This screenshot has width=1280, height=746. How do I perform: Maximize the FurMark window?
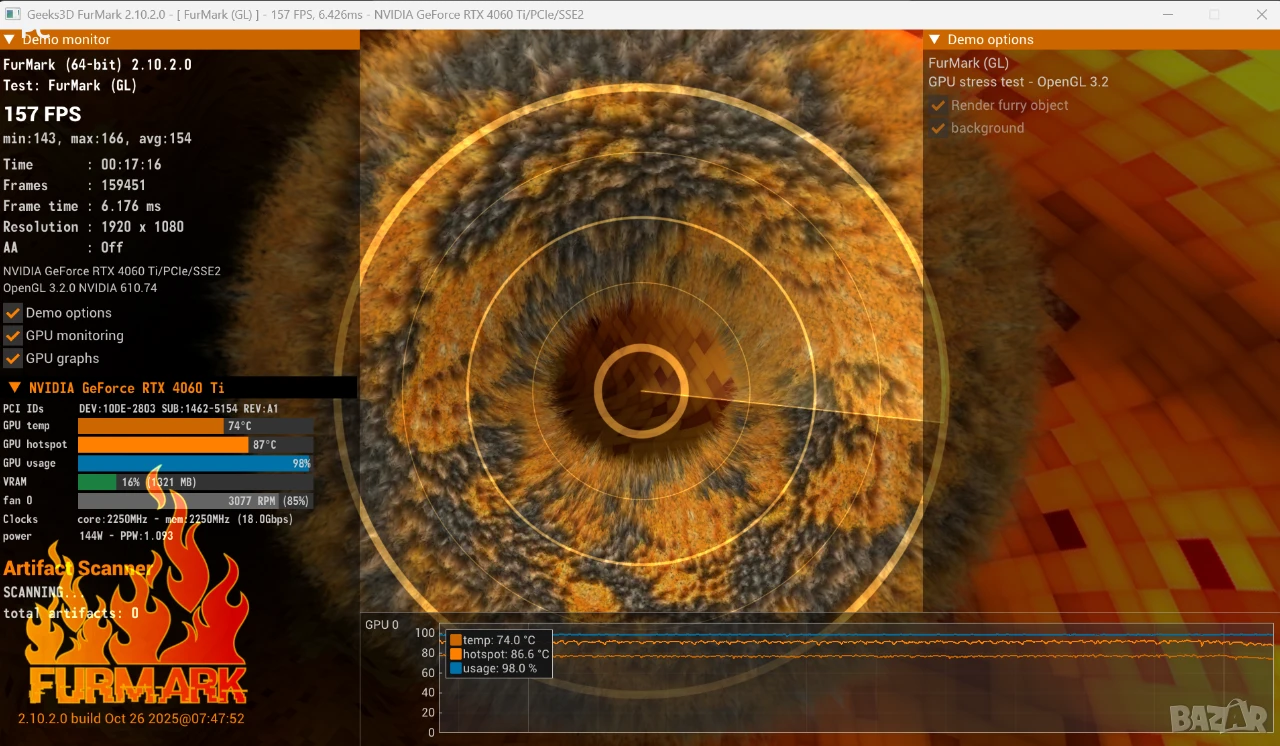pyautogui.click(x=1214, y=14)
